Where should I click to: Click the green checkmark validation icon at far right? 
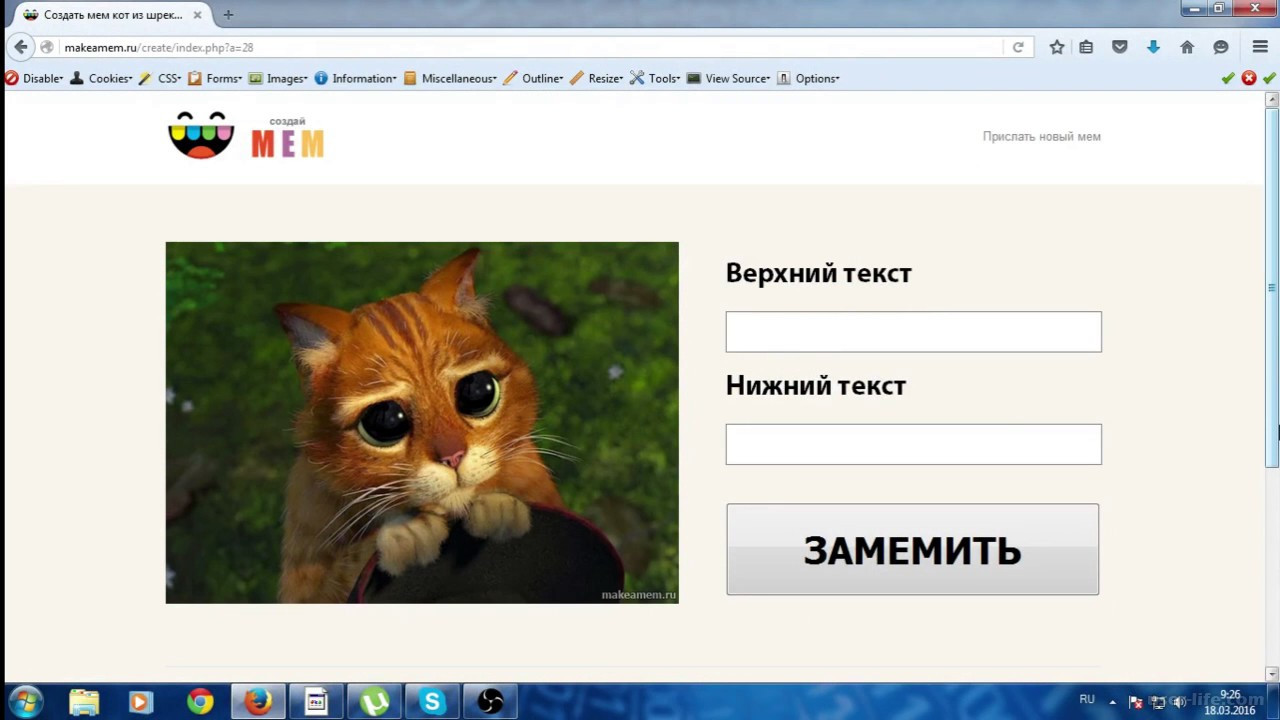(1269, 78)
